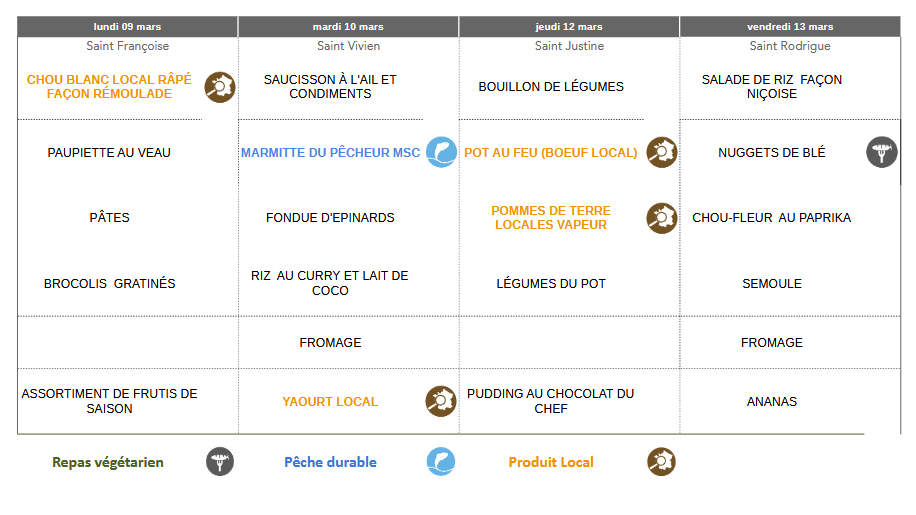Click the Produit Local legend icon
The width and height of the screenshot is (916, 515).
(x=661, y=461)
